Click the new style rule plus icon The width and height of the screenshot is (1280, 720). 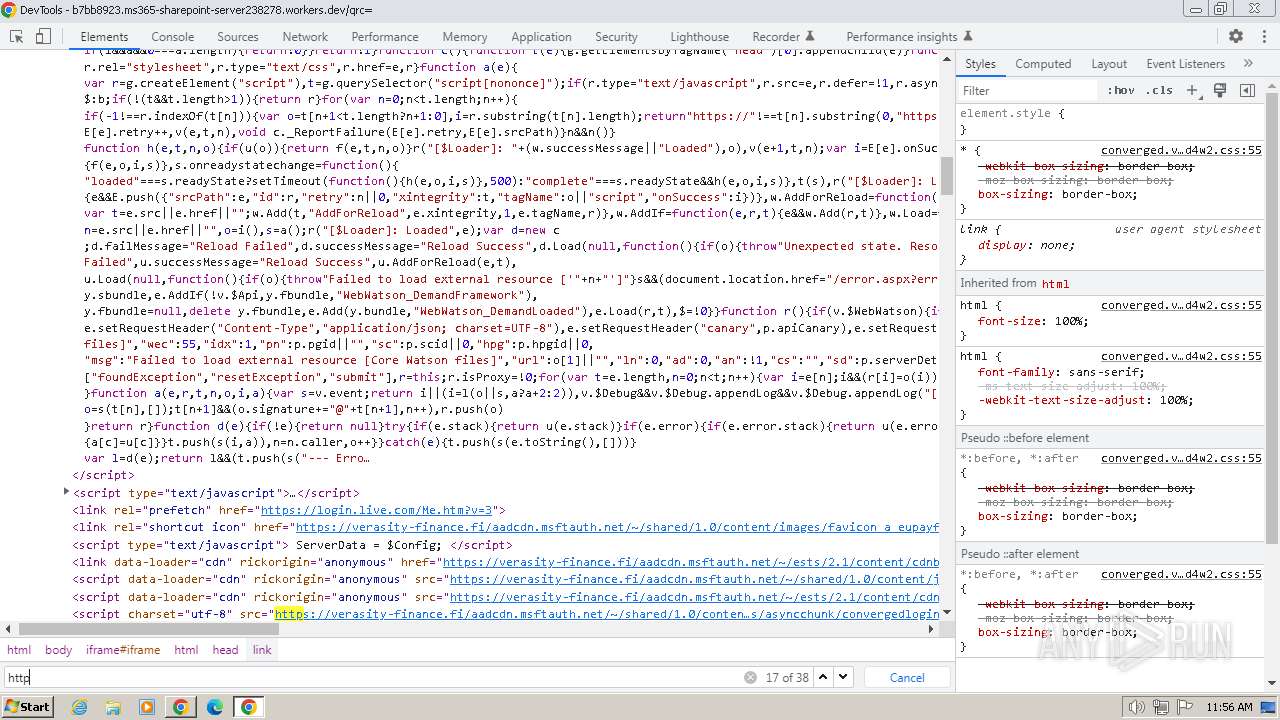point(1192,90)
